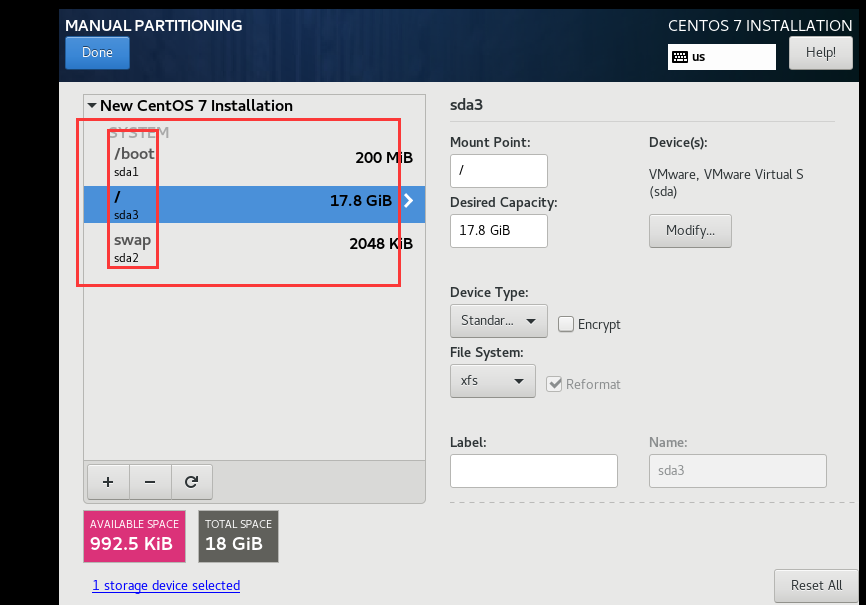Click the 17.8 GiB size in the selected row
This screenshot has width=866, height=605.
[361, 201]
